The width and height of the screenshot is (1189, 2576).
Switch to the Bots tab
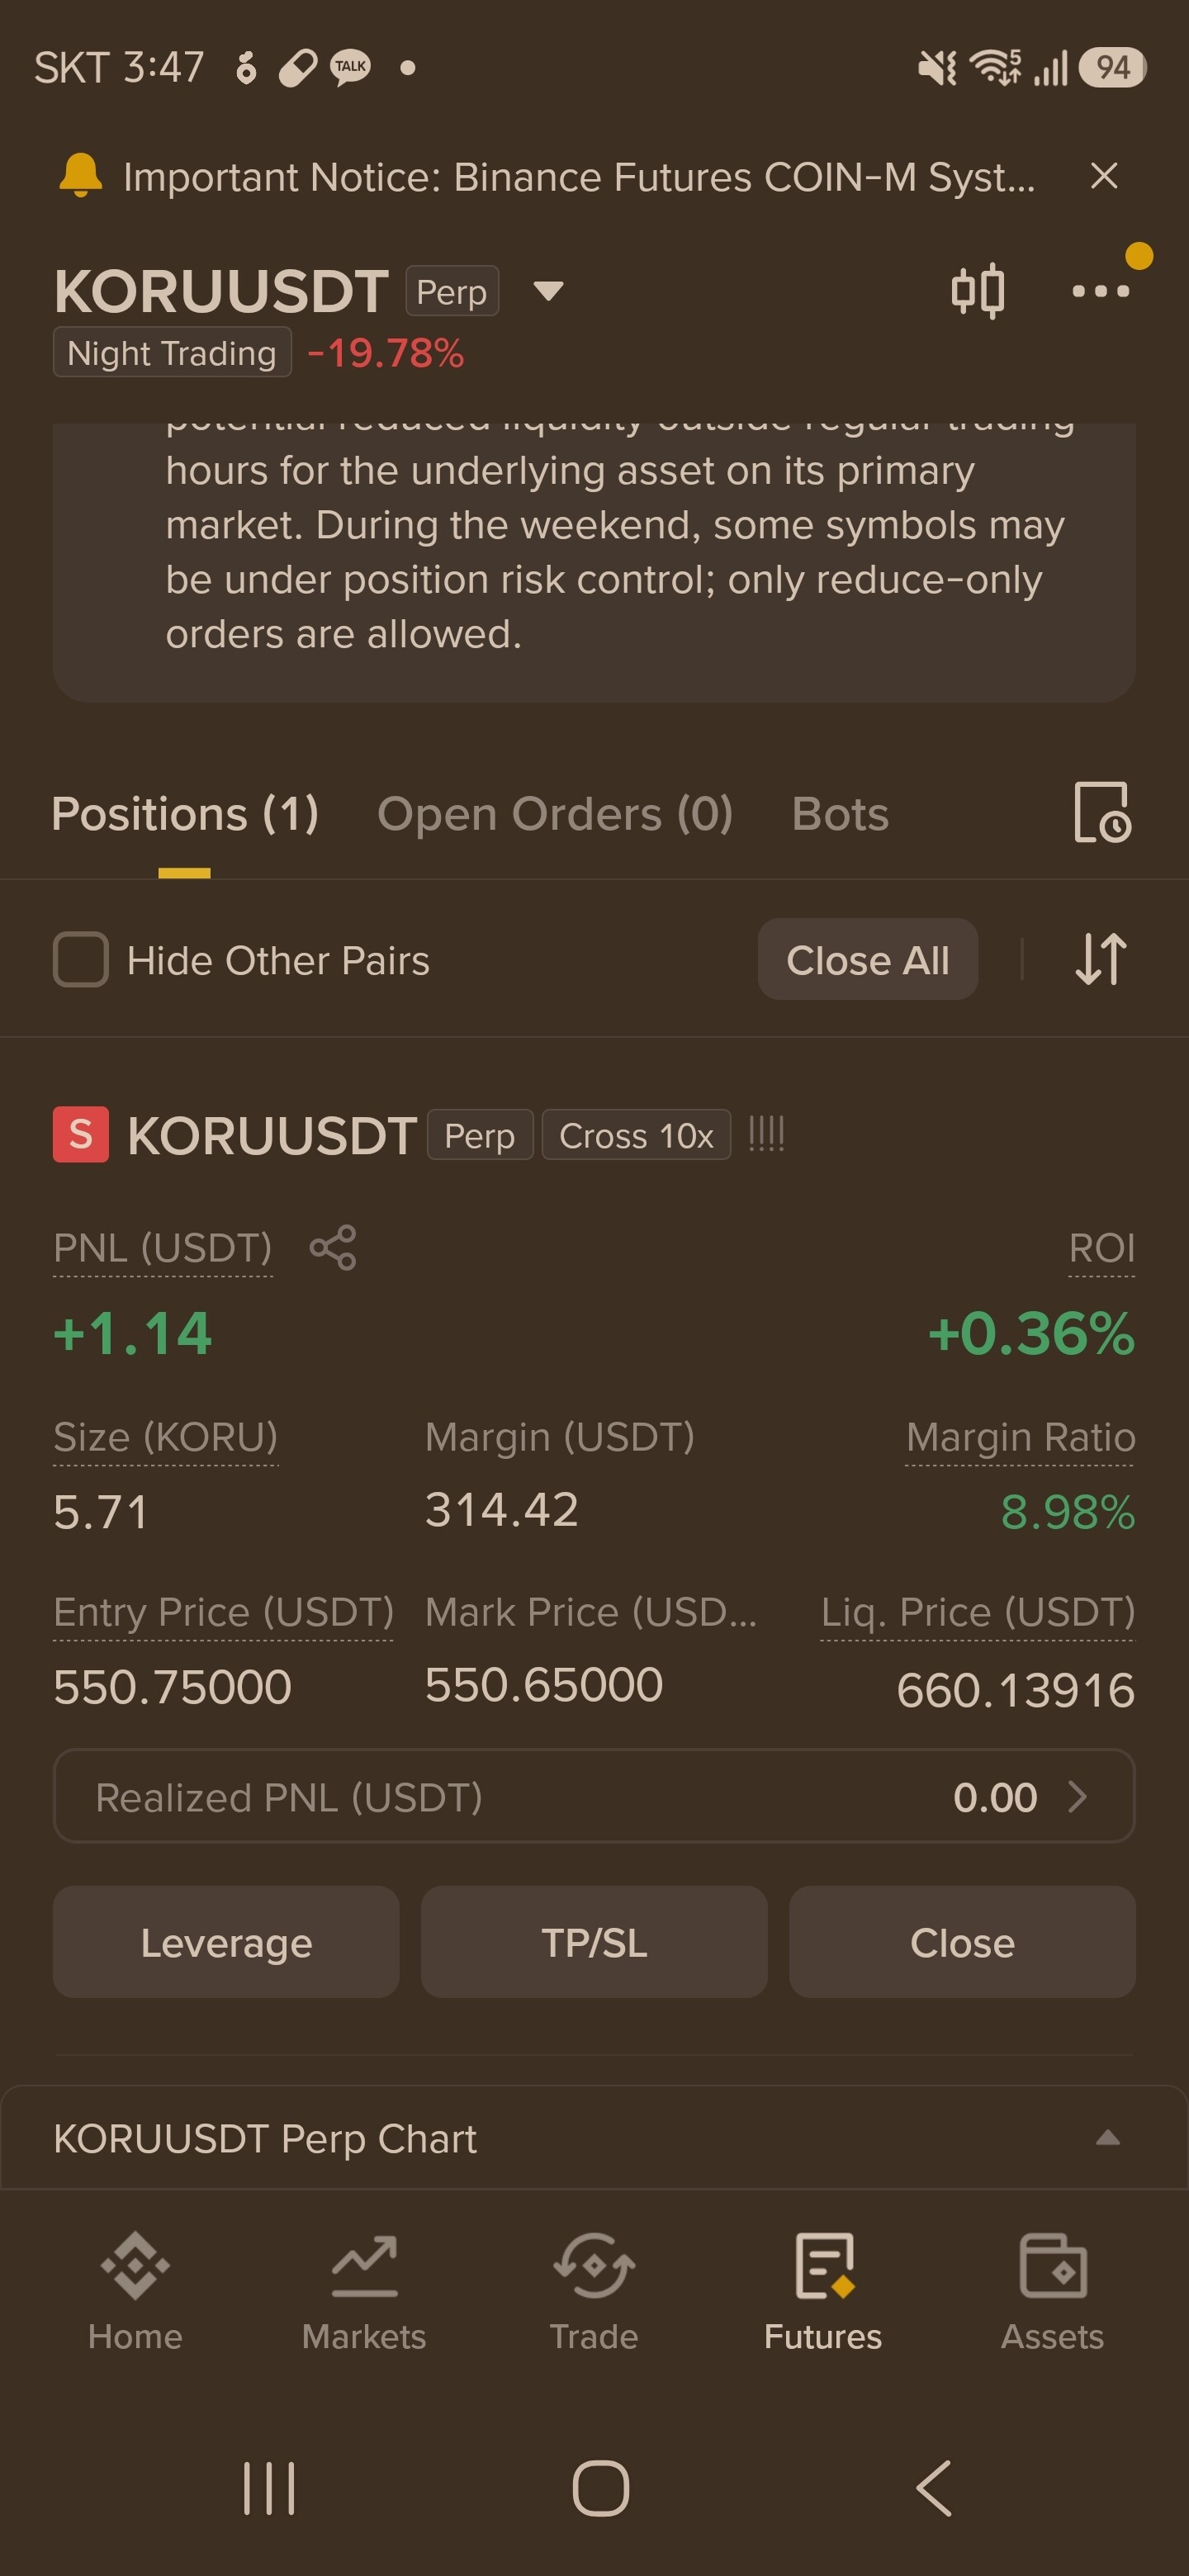(840, 814)
